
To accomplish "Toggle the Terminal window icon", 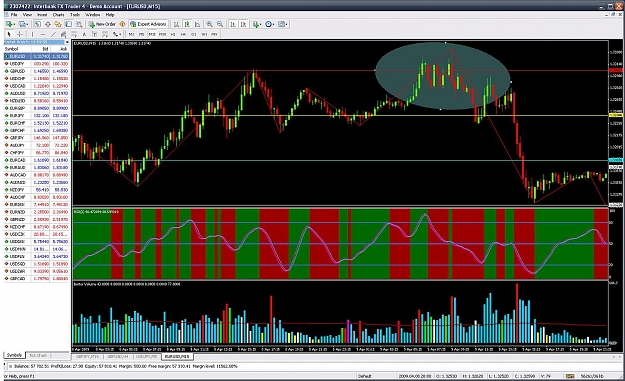I will (x=69, y=24).
